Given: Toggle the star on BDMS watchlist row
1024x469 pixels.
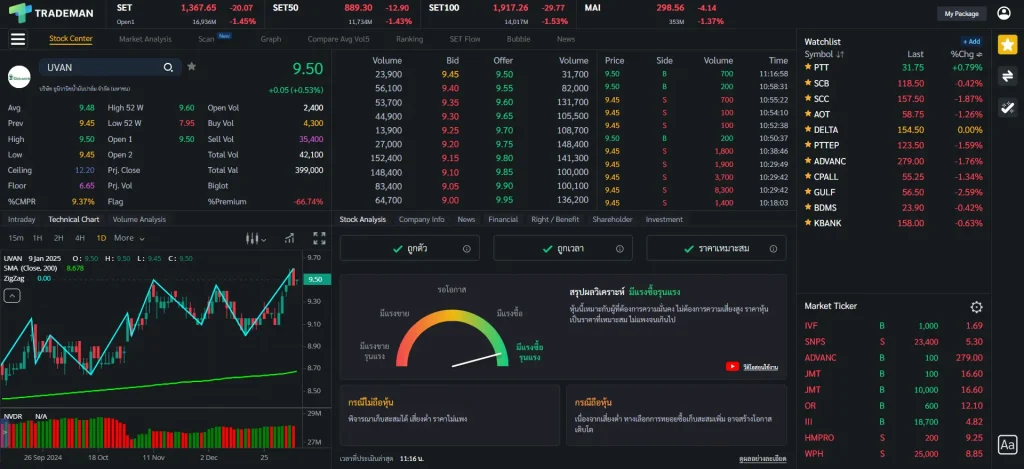Looking at the screenshot, I should [808, 207].
